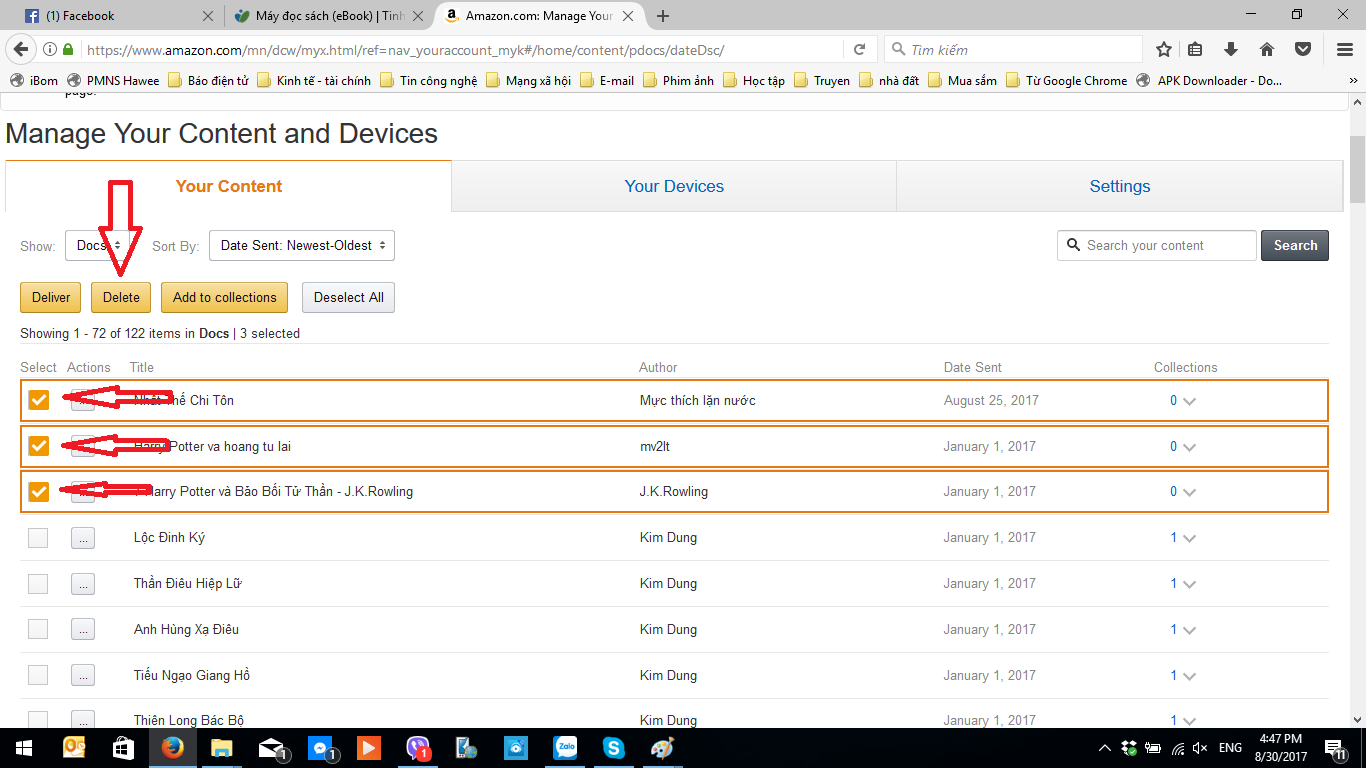This screenshot has height=768, width=1366.
Task: Open the Show Docs dropdown
Action: (99, 245)
